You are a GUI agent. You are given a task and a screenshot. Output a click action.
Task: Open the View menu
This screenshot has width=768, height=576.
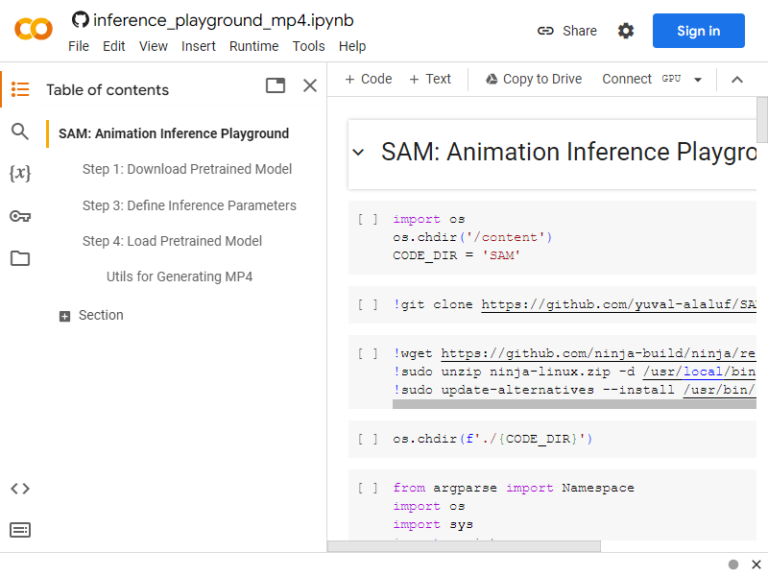(x=153, y=46)
